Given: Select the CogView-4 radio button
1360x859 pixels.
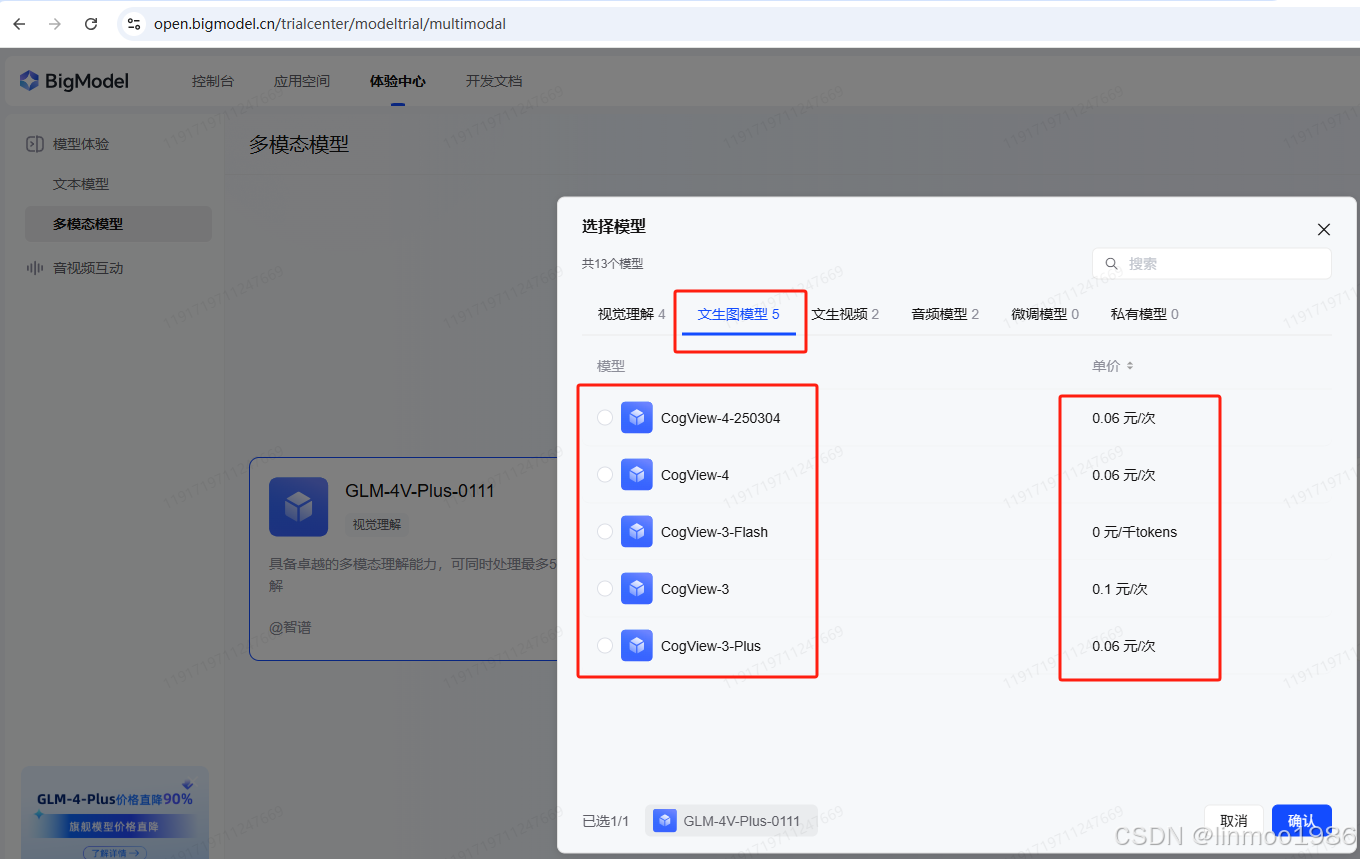Looking at the screenshot, I should pos(605,475).
